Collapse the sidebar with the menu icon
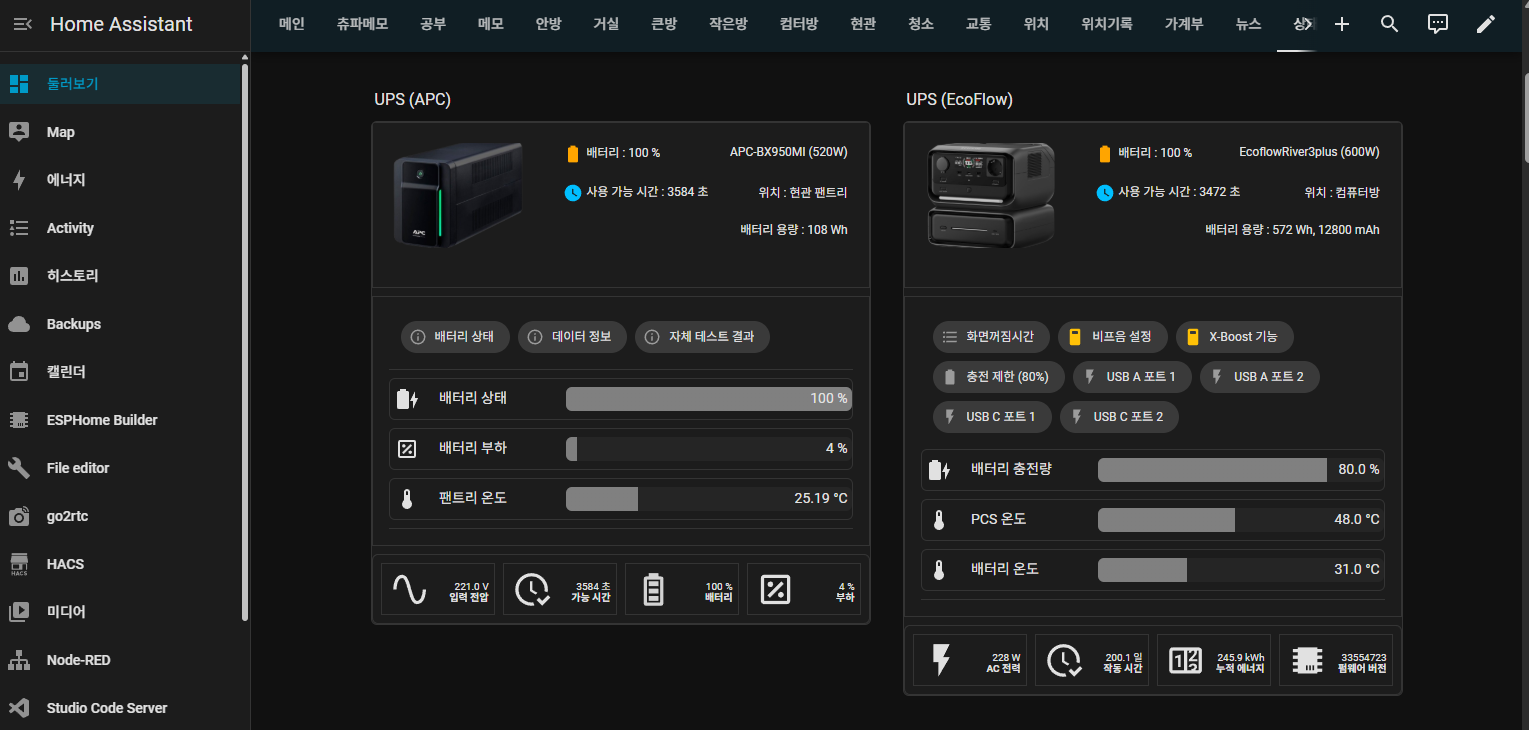This screenshot has width=1529, height=730. click(x=22, y=24)
